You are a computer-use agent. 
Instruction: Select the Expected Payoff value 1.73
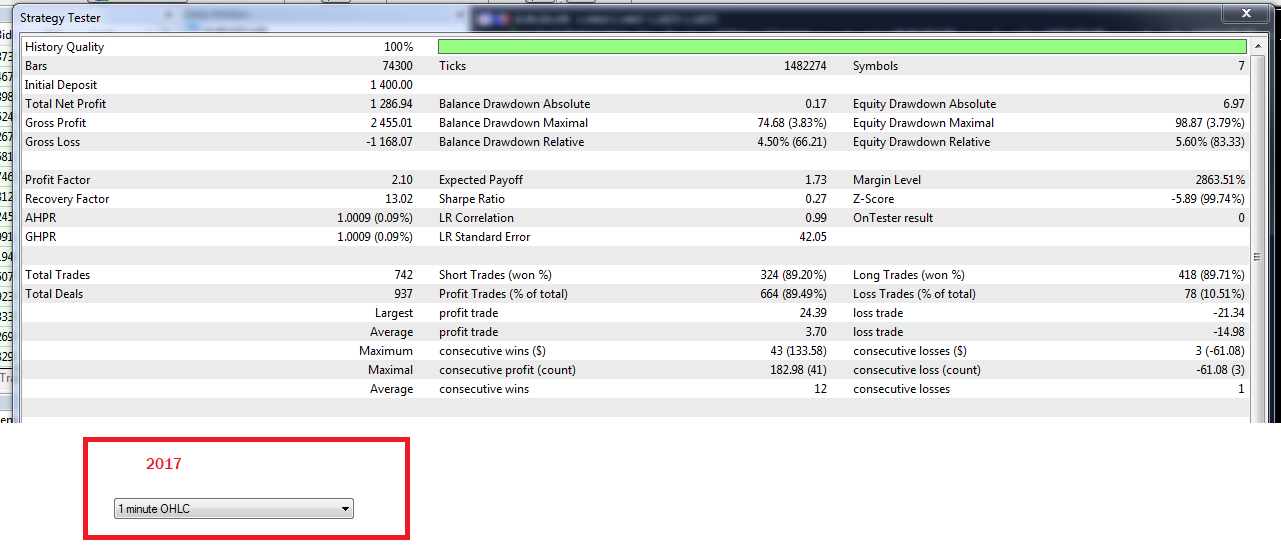click(815, 180)
